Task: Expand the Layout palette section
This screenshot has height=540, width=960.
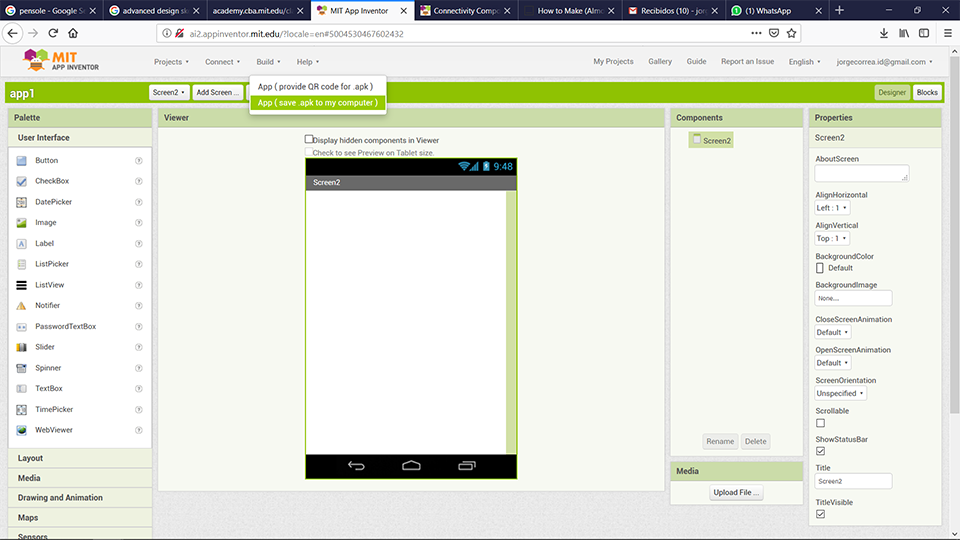Action: click(80, 458)
